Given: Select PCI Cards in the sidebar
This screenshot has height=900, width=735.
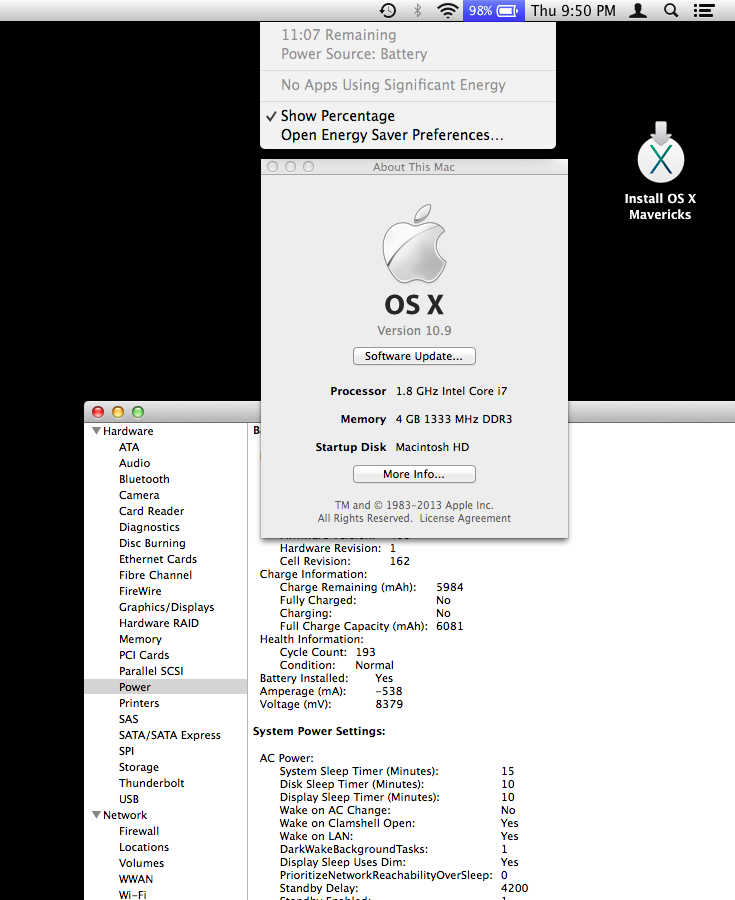Looking at the screenshot, I should pos(144,655).
